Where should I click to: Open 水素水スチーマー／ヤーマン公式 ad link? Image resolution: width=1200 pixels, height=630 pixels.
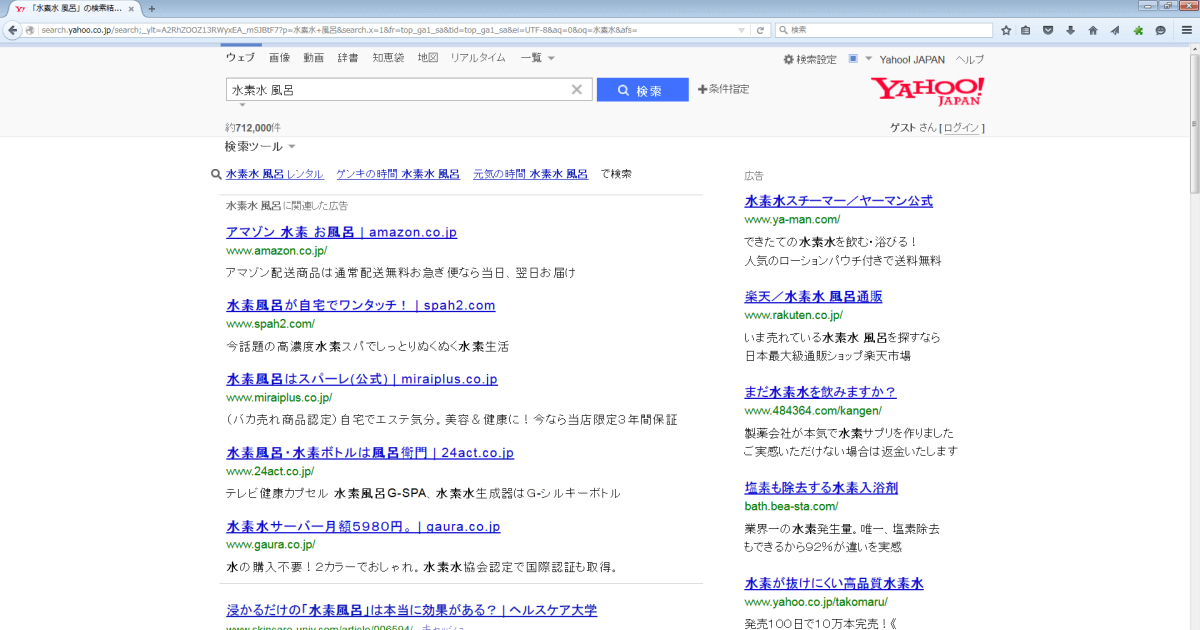(x=838, y=201)
